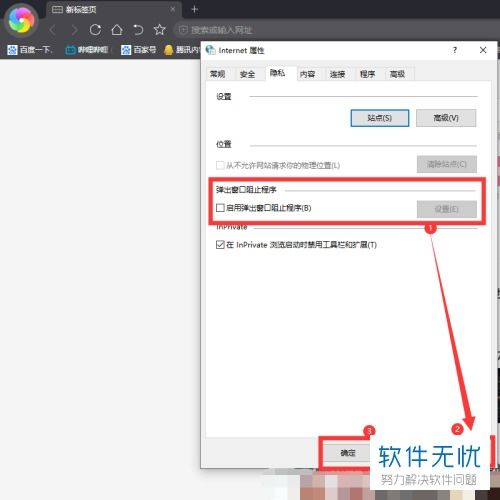Screen dimensions: 500x500
Task: Close the Internet 属性 dialog
Action: click(483, 50)
